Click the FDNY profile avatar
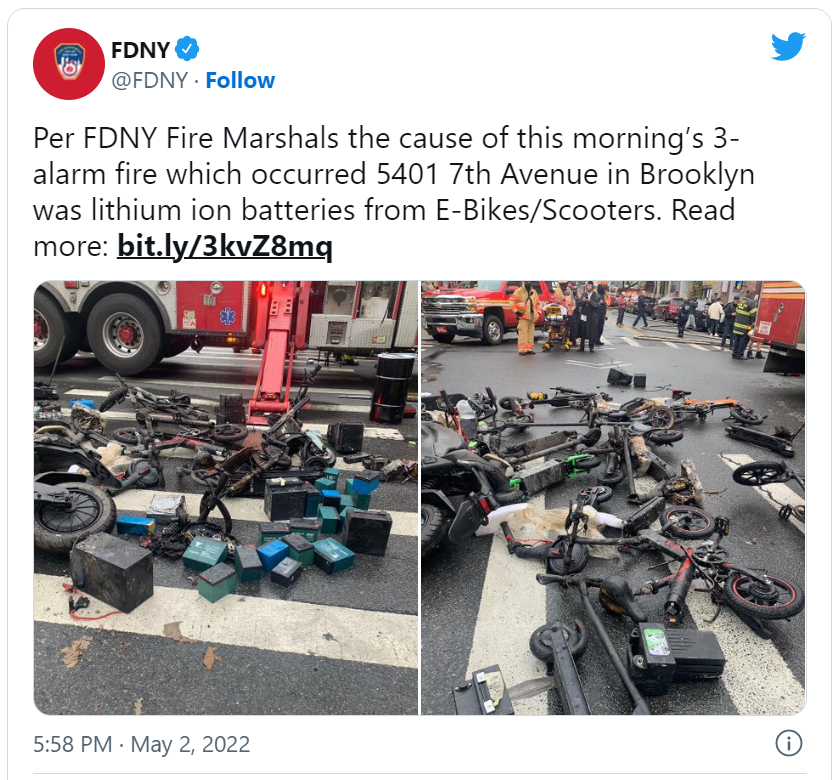840x780 pixels. [x=69, y=64]
